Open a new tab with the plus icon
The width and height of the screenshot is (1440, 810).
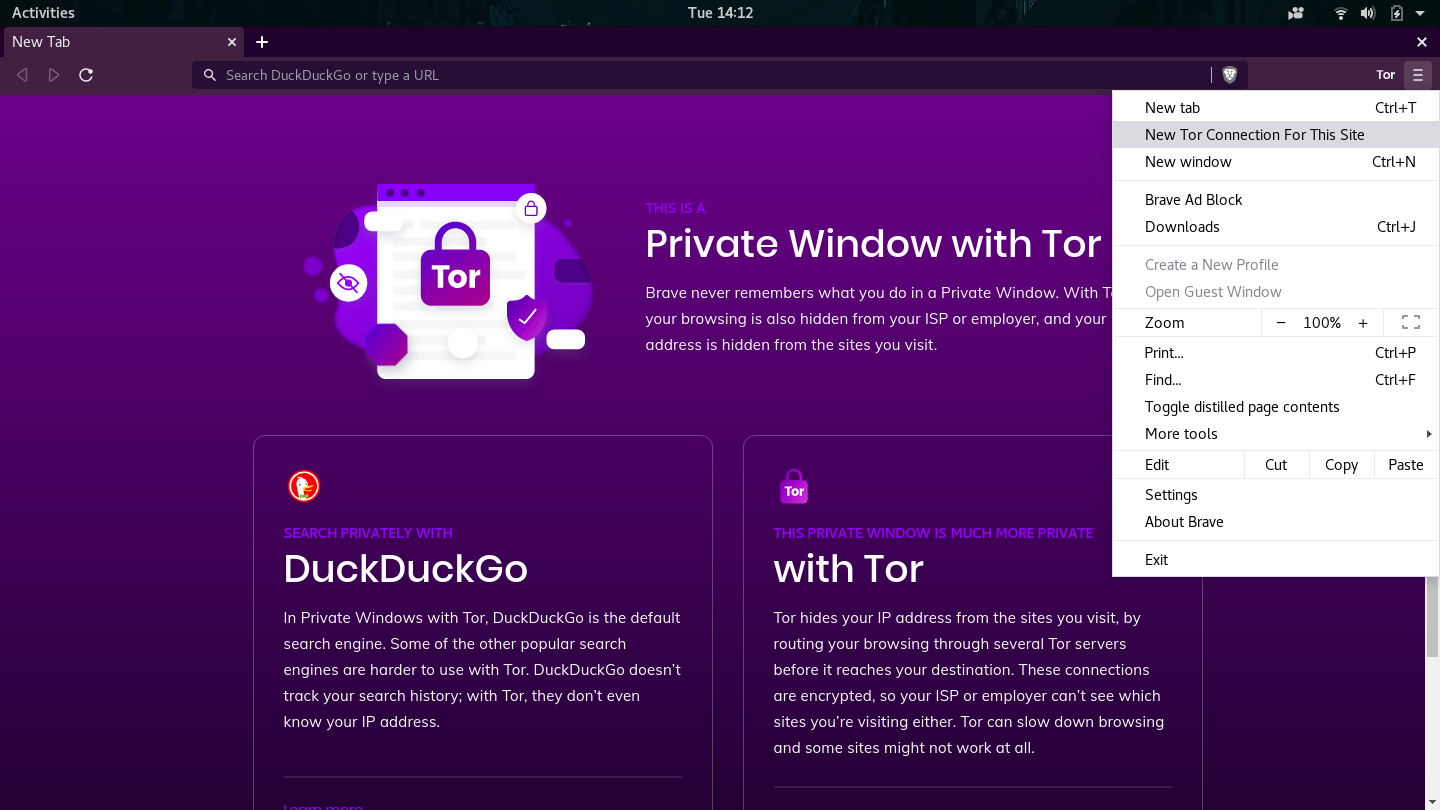pyautogui.click(x=262, y=42)
